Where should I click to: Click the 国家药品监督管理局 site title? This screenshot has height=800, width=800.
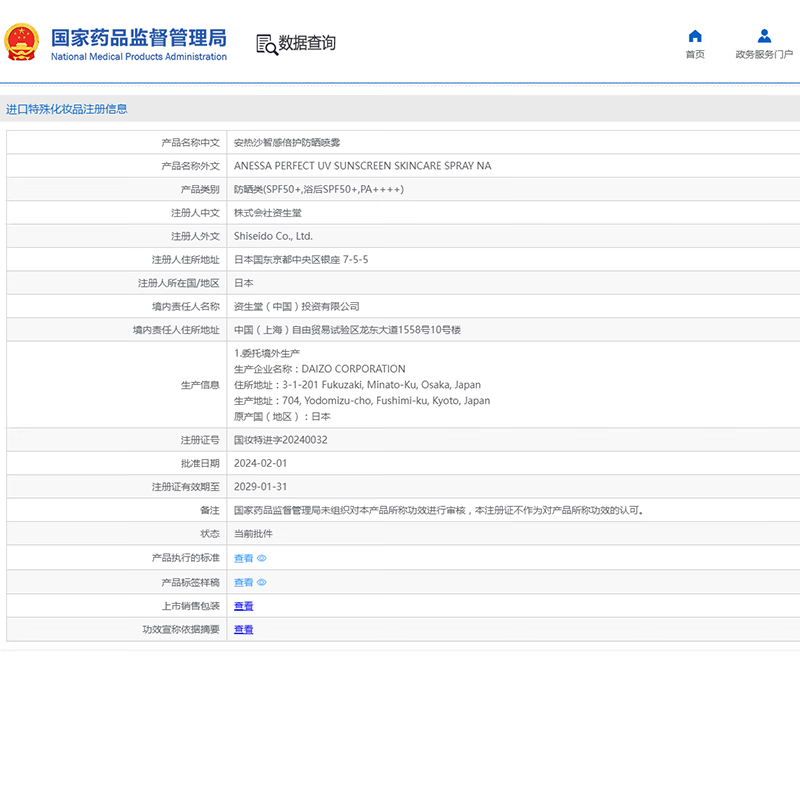tap(139, 38)
